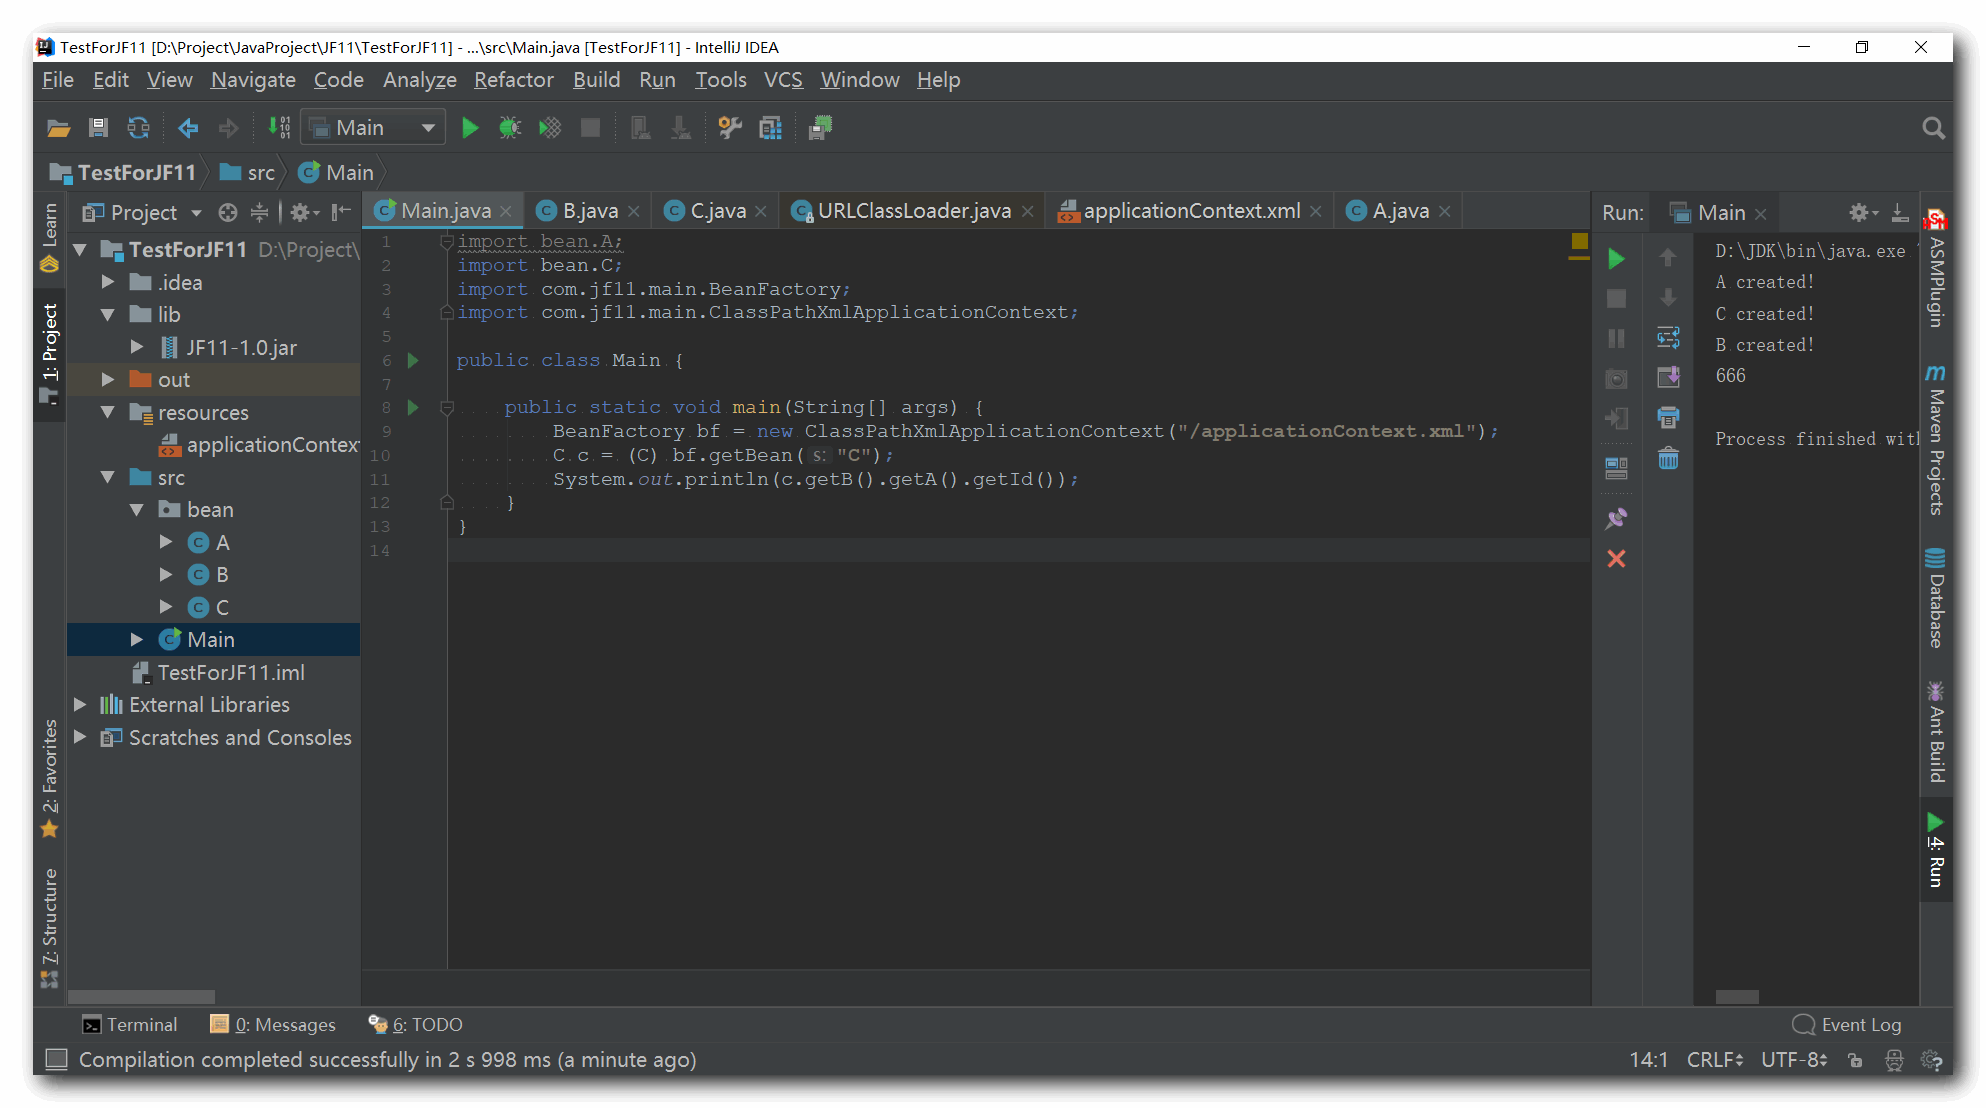Open the Project view selector dropdown
Viewport: 1986px width, 1108px height.
(143, 212)
